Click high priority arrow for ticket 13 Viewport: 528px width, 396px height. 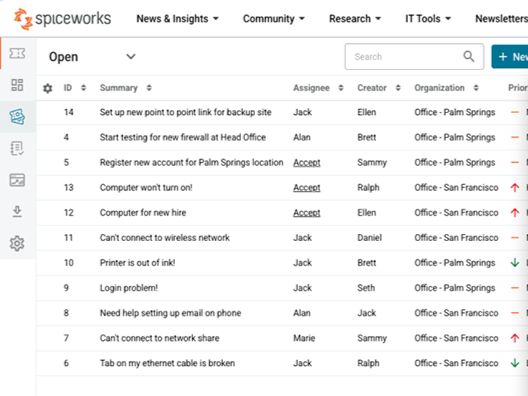click(x=515, y=187)
